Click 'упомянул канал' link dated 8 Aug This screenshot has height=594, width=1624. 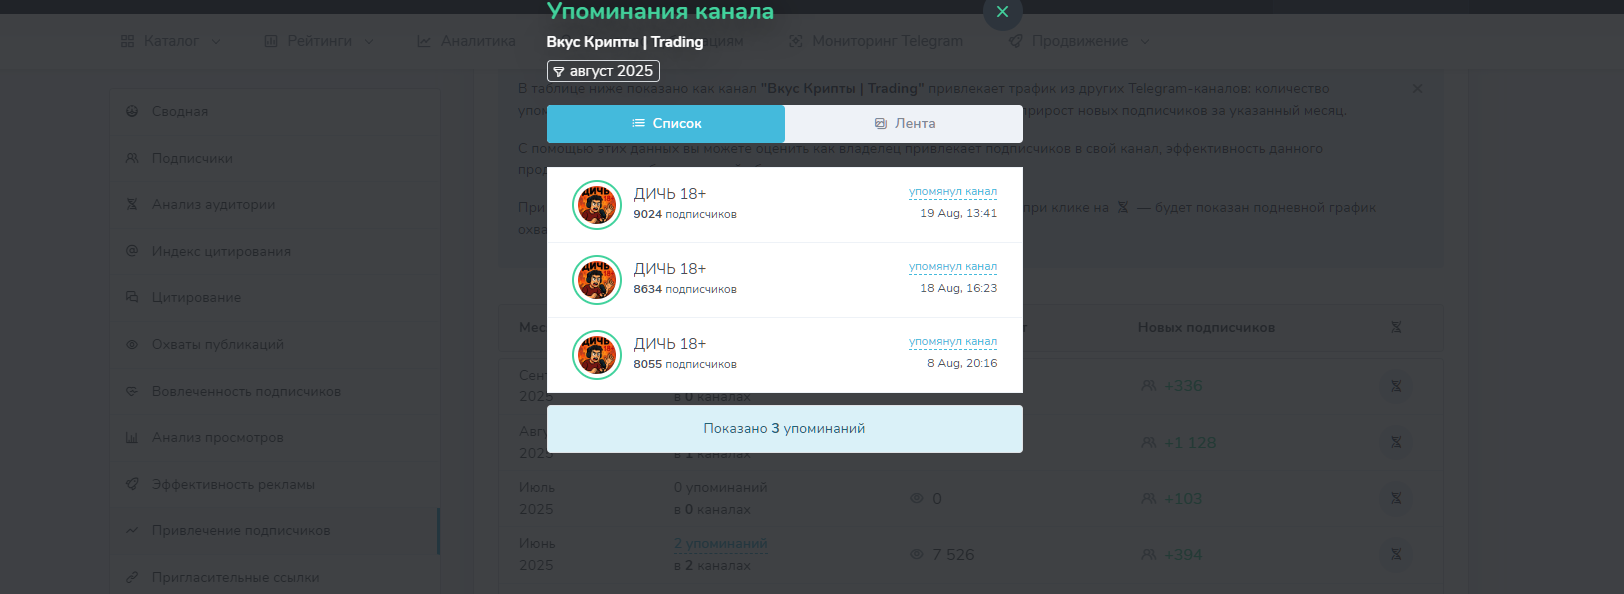[952, 342]
